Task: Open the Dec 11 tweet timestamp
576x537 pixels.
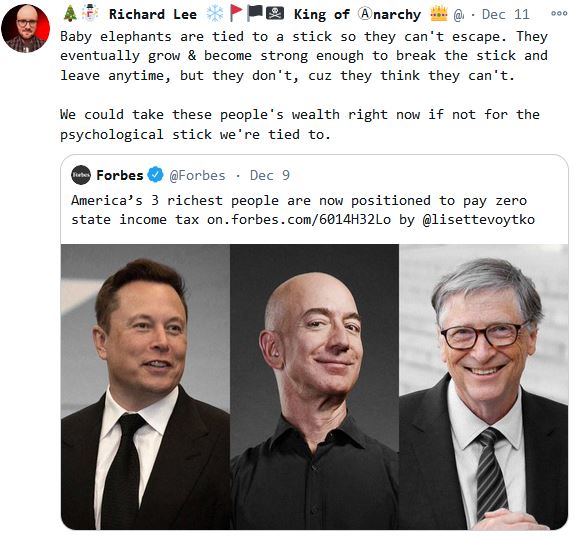Action: [505, 14]
